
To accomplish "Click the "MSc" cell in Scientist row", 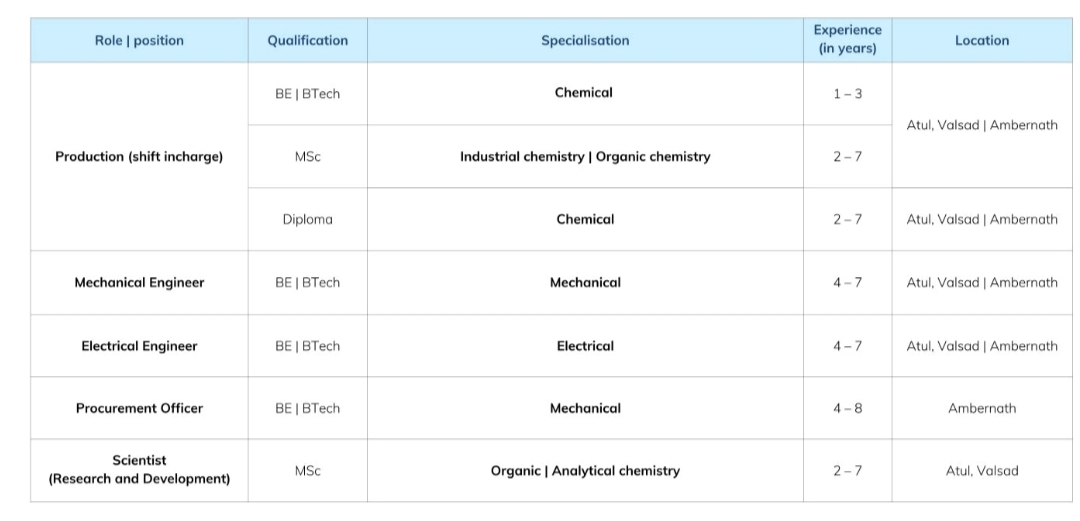I will 308,471.
